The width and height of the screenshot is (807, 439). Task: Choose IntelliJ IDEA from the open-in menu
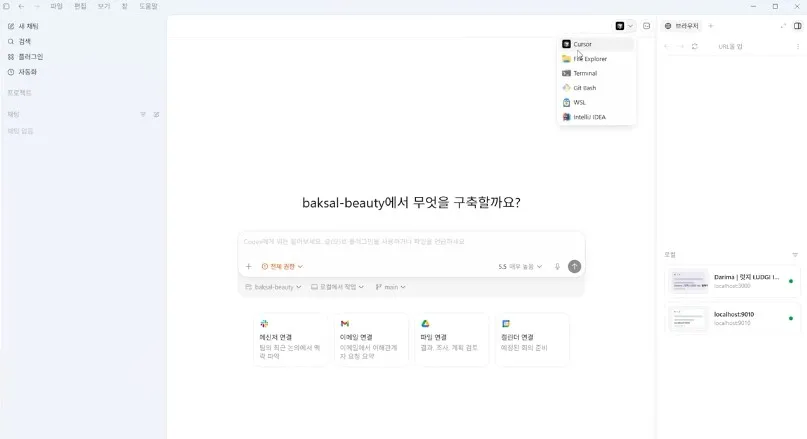597,117
